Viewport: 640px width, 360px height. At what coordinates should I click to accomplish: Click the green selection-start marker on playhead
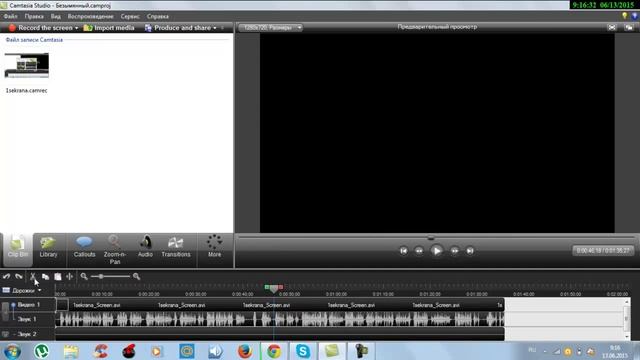click(267, 287)
